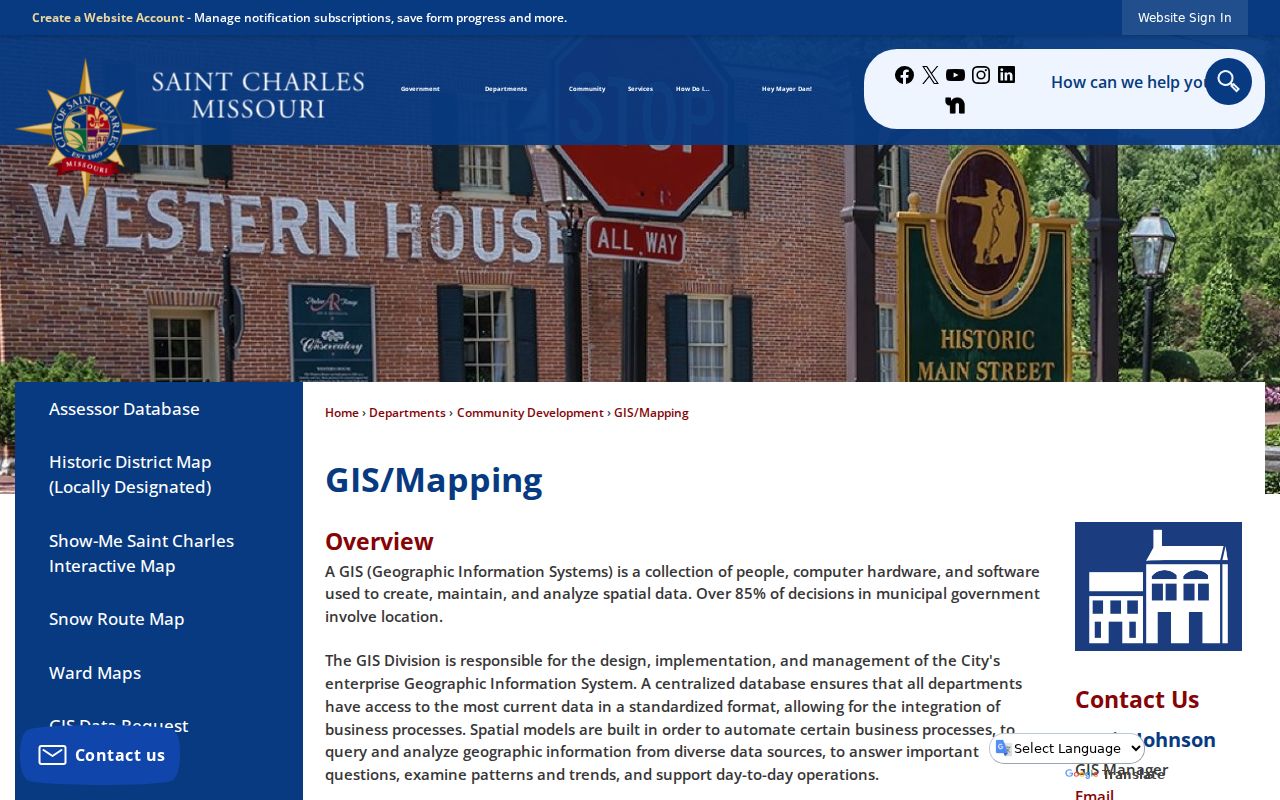Viewport: 1280px width, 800px height.
Task: Click the Create a Website Account link
Action: pos(108,18)
